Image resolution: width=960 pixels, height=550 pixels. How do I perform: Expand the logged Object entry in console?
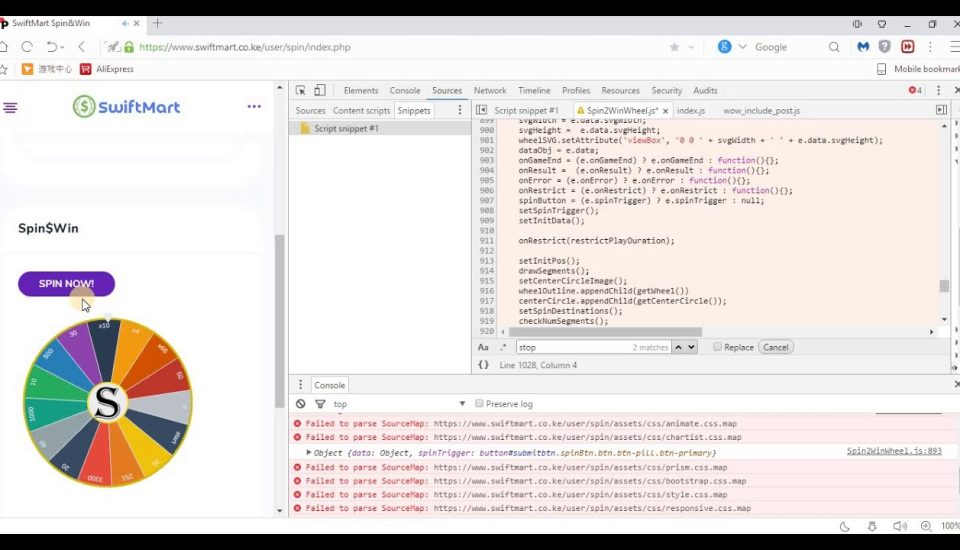[x=309, y=453]
